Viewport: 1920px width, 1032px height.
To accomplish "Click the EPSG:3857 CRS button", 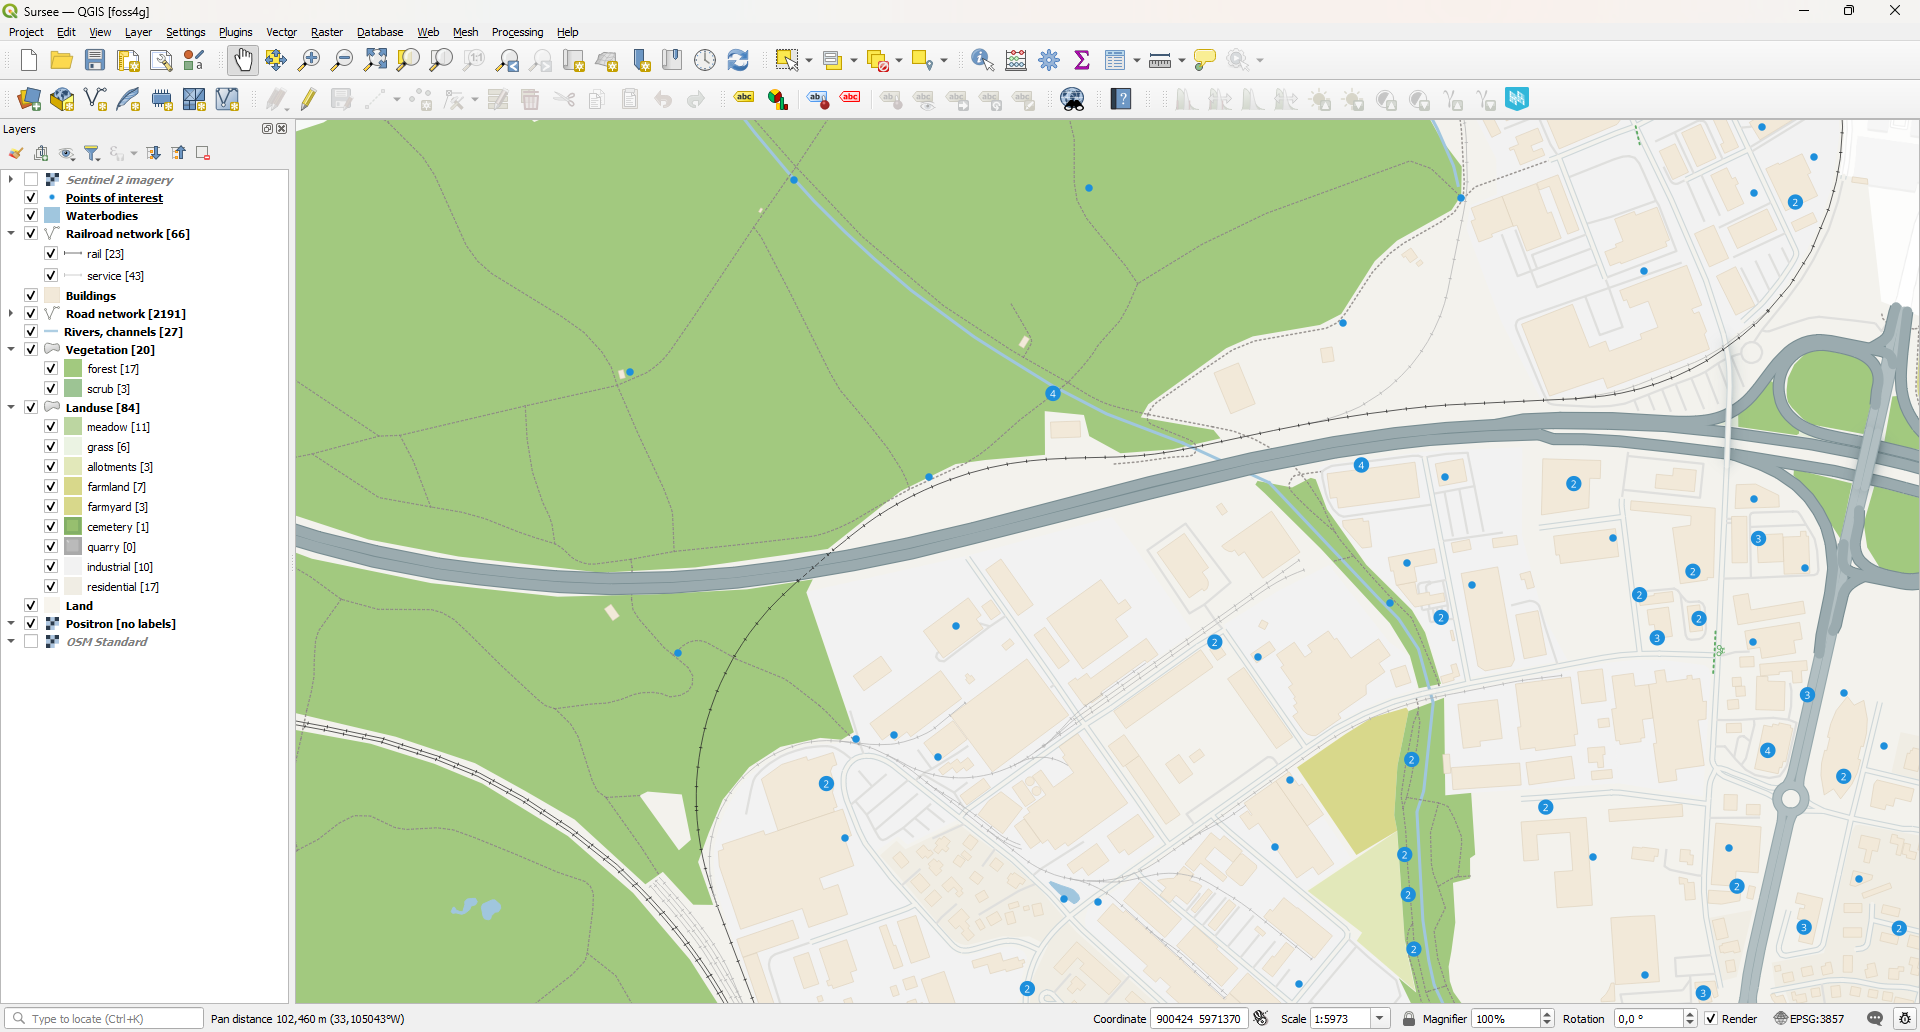I will 1809,1019.
